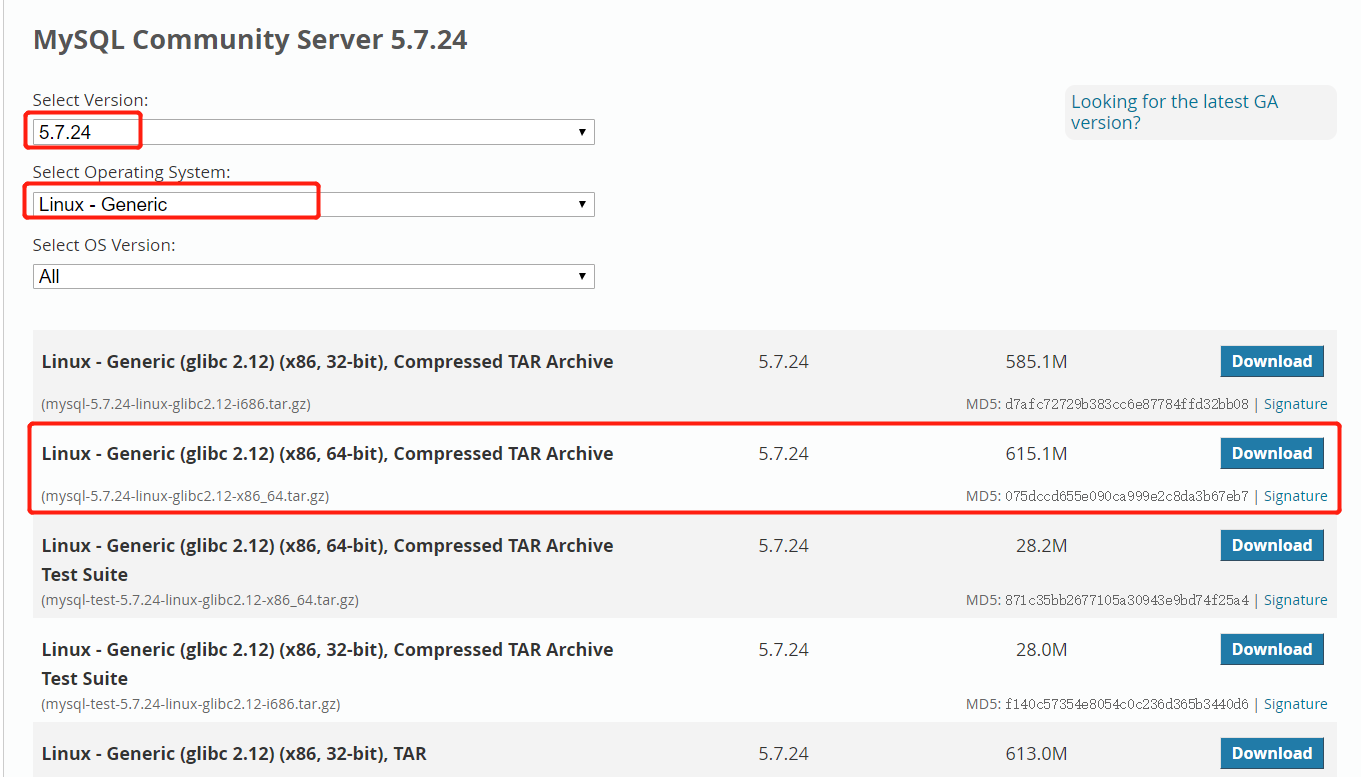This screenshot has height=777, width=1361.
Task: Click the 'Select OS Version:' label
Action: pyautogui.click(x=104, y=245)
